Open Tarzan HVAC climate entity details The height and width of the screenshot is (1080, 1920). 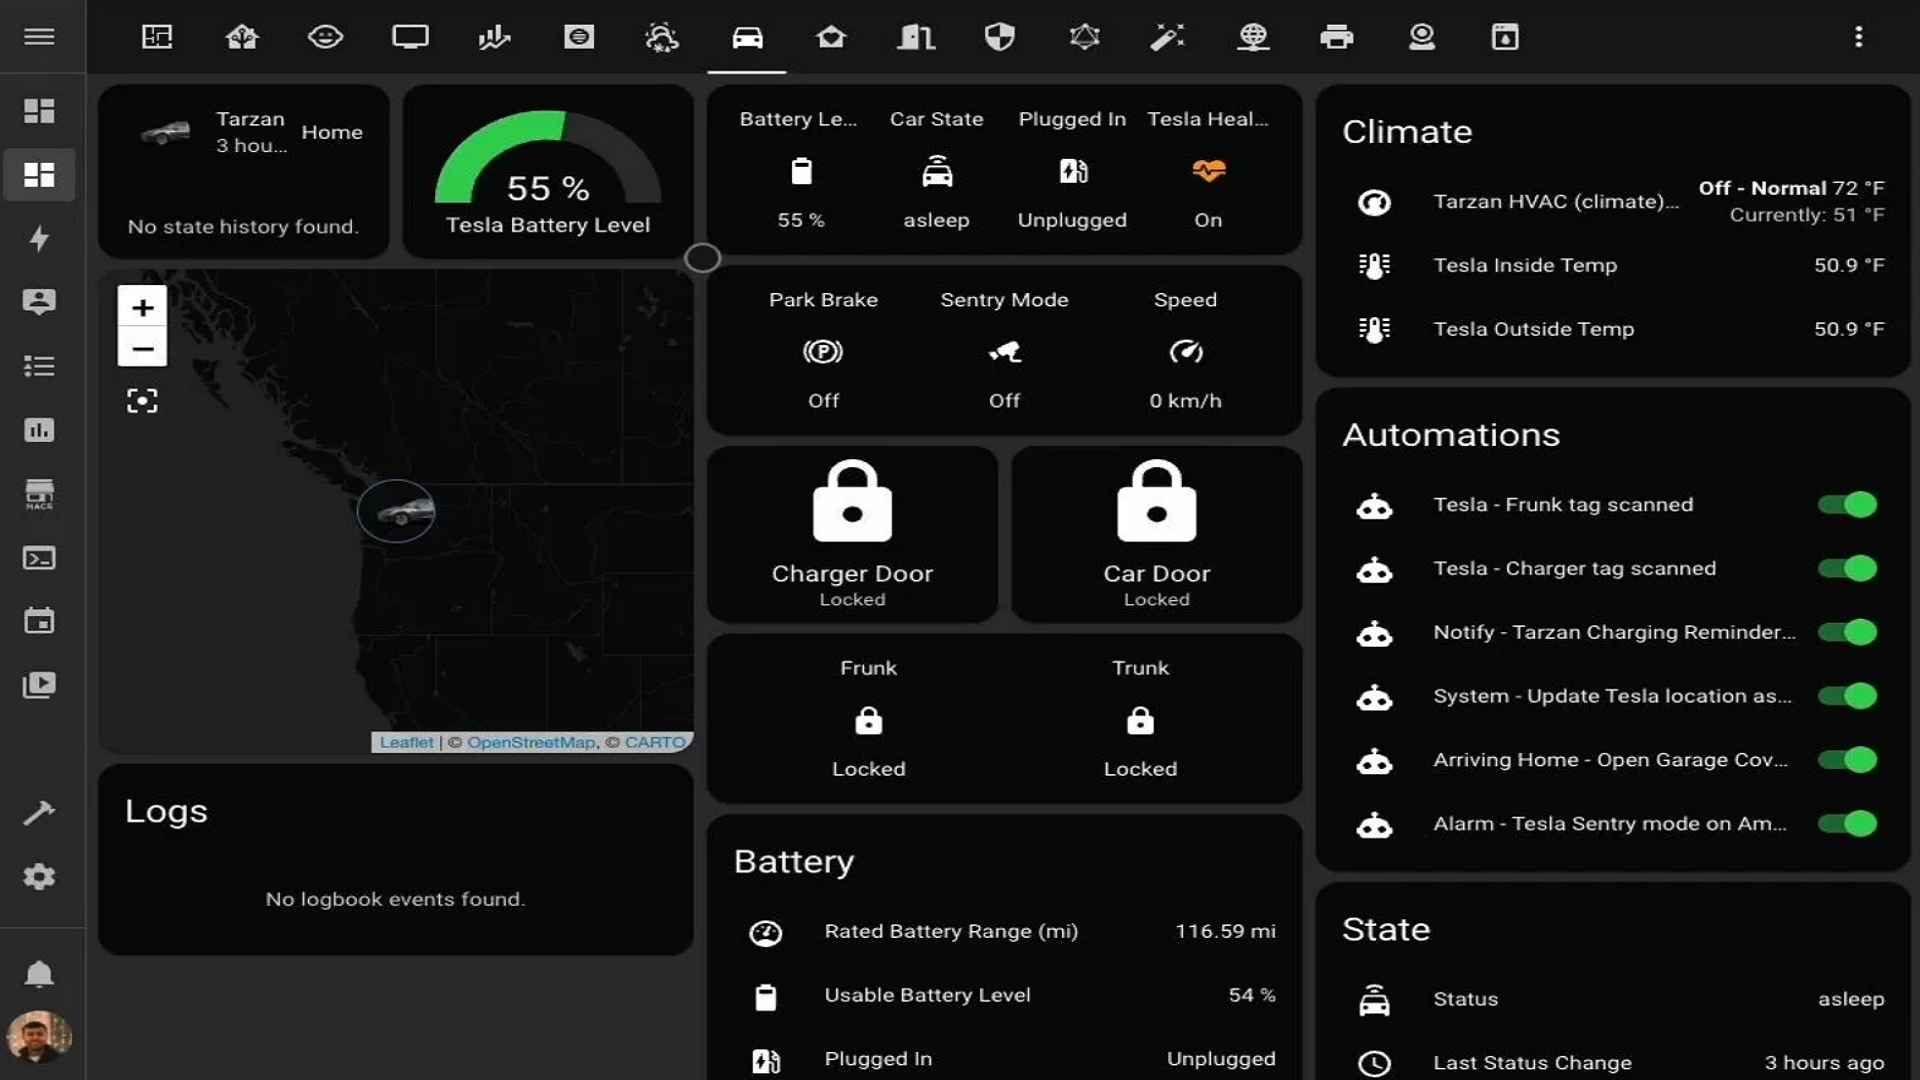click(1555, 202)
